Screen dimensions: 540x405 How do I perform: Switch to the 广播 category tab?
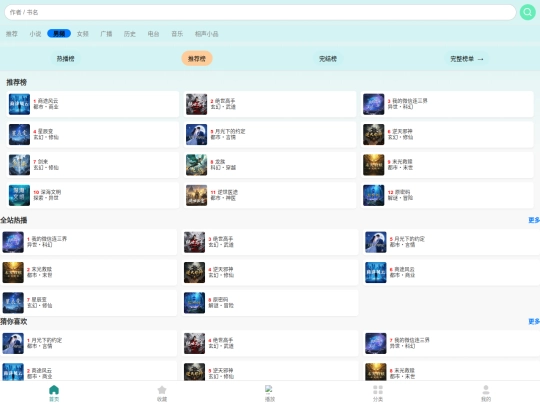[106, 34]
